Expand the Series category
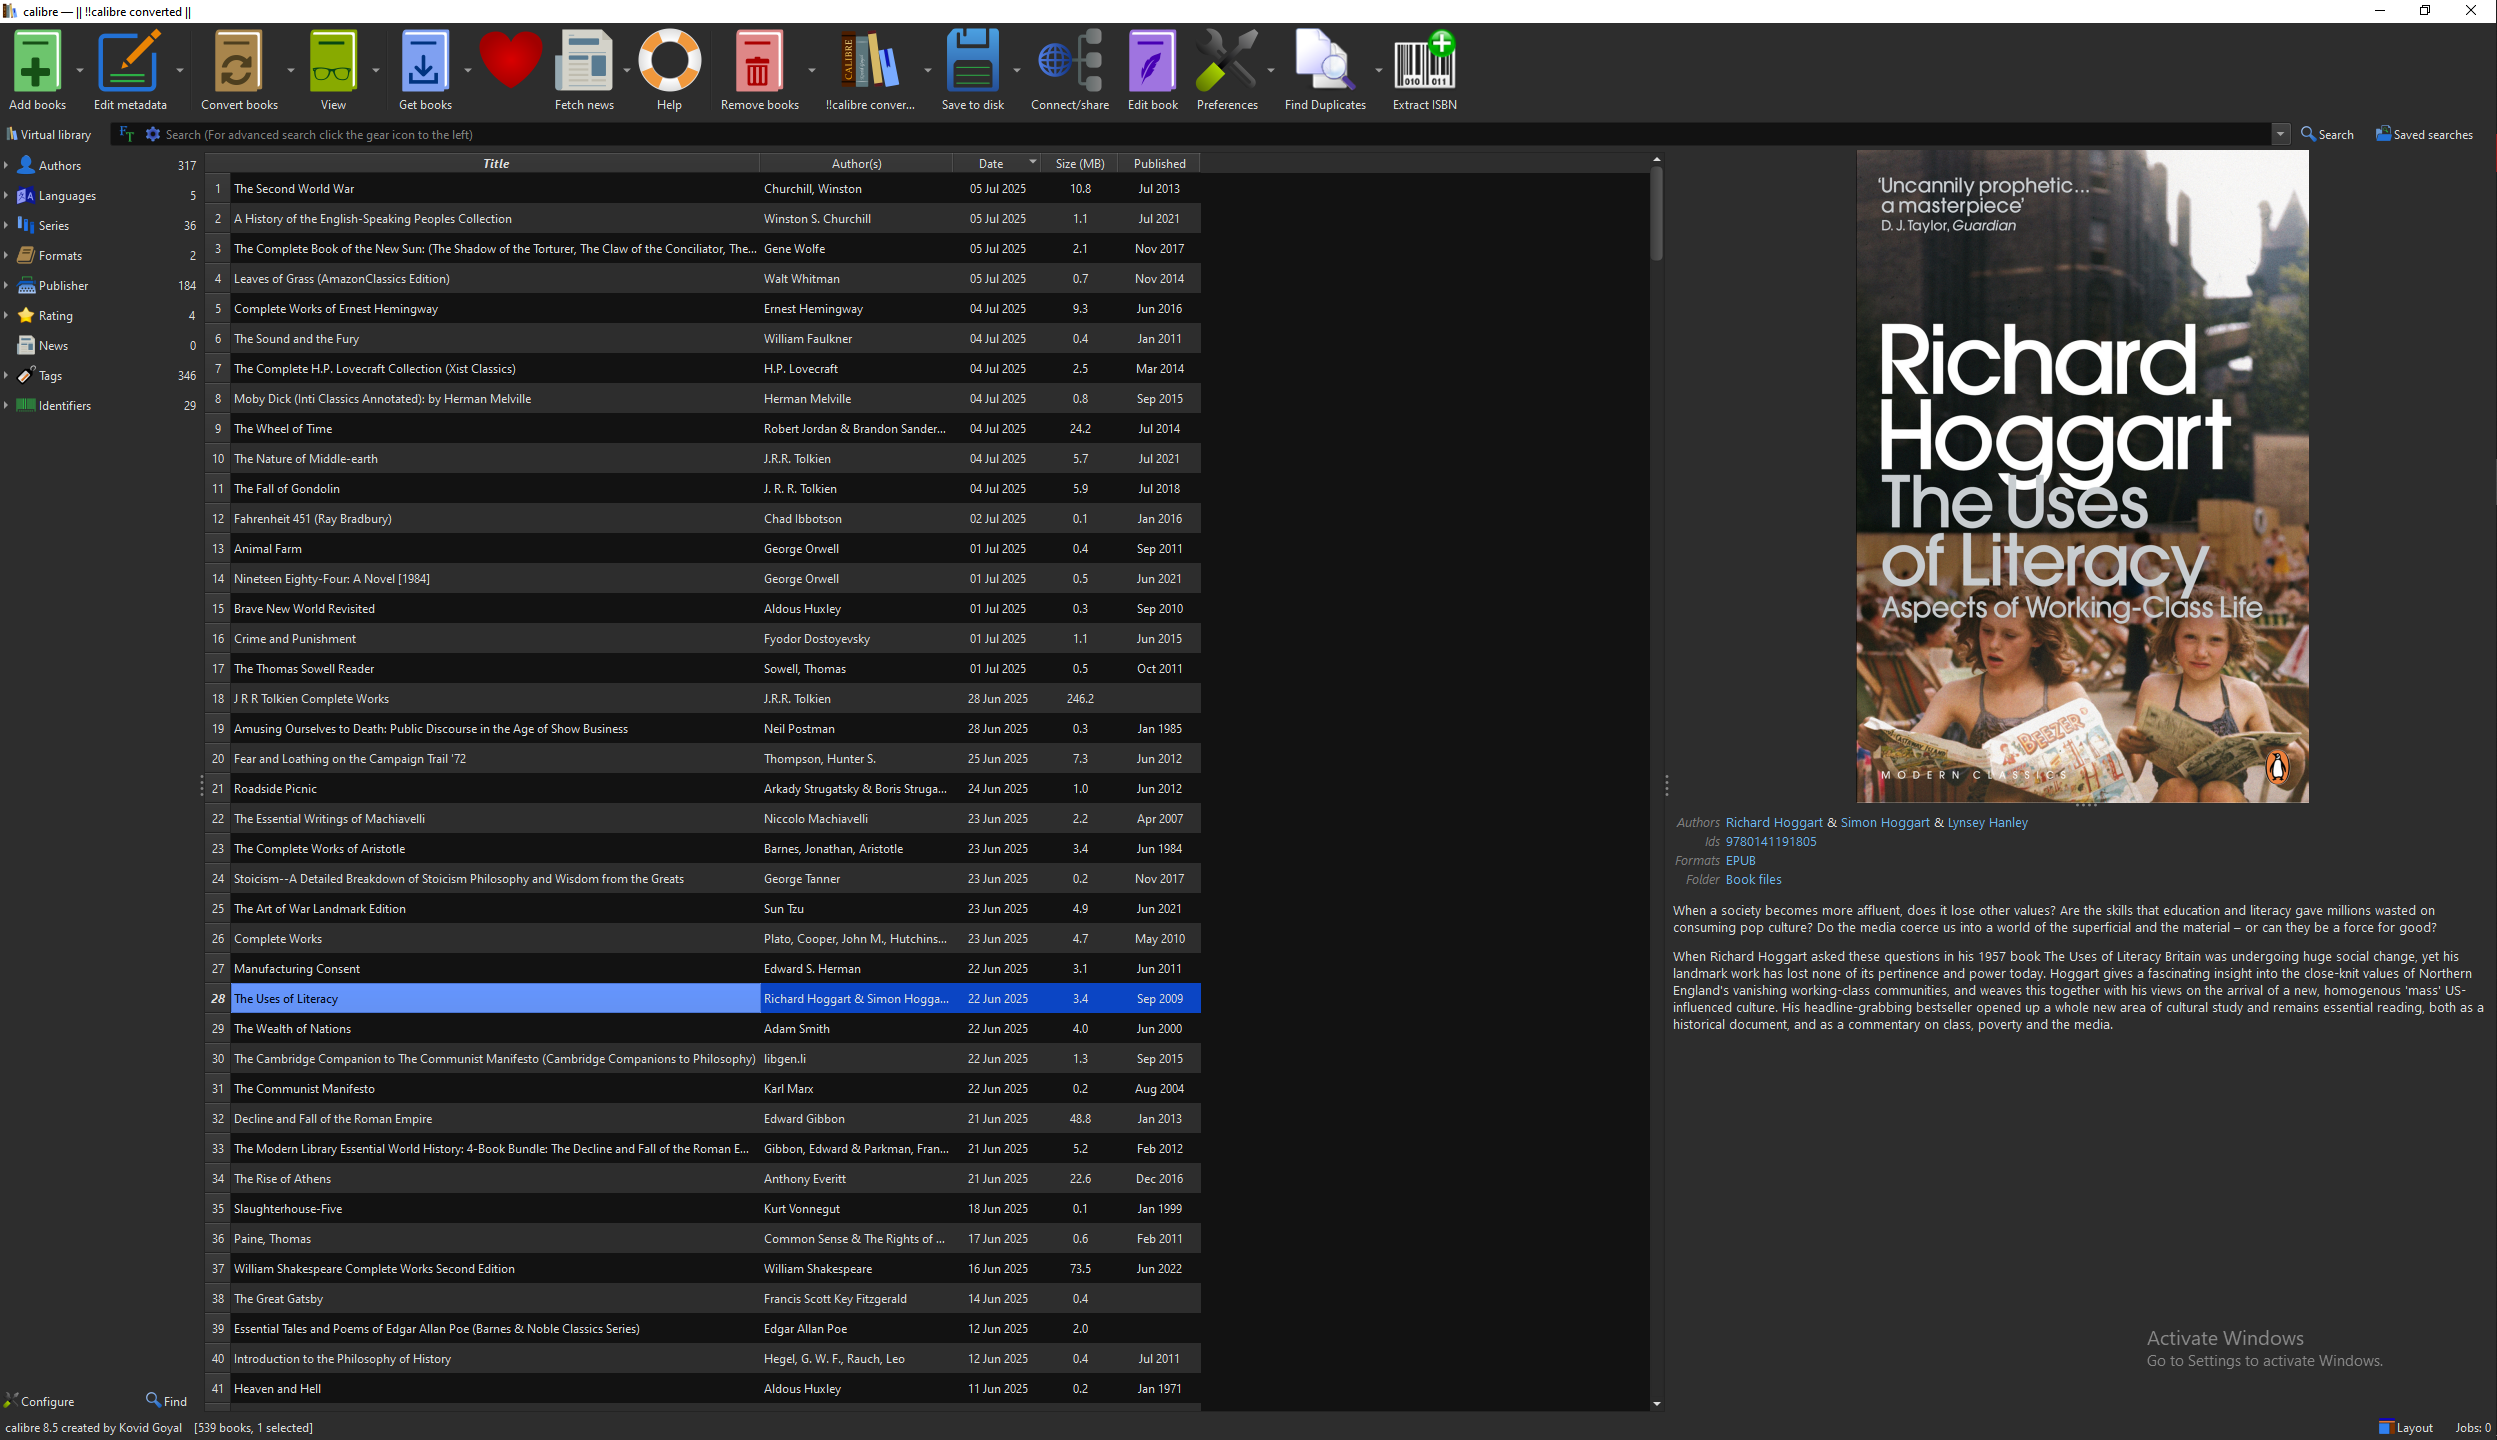 click(x=6, y=225)
